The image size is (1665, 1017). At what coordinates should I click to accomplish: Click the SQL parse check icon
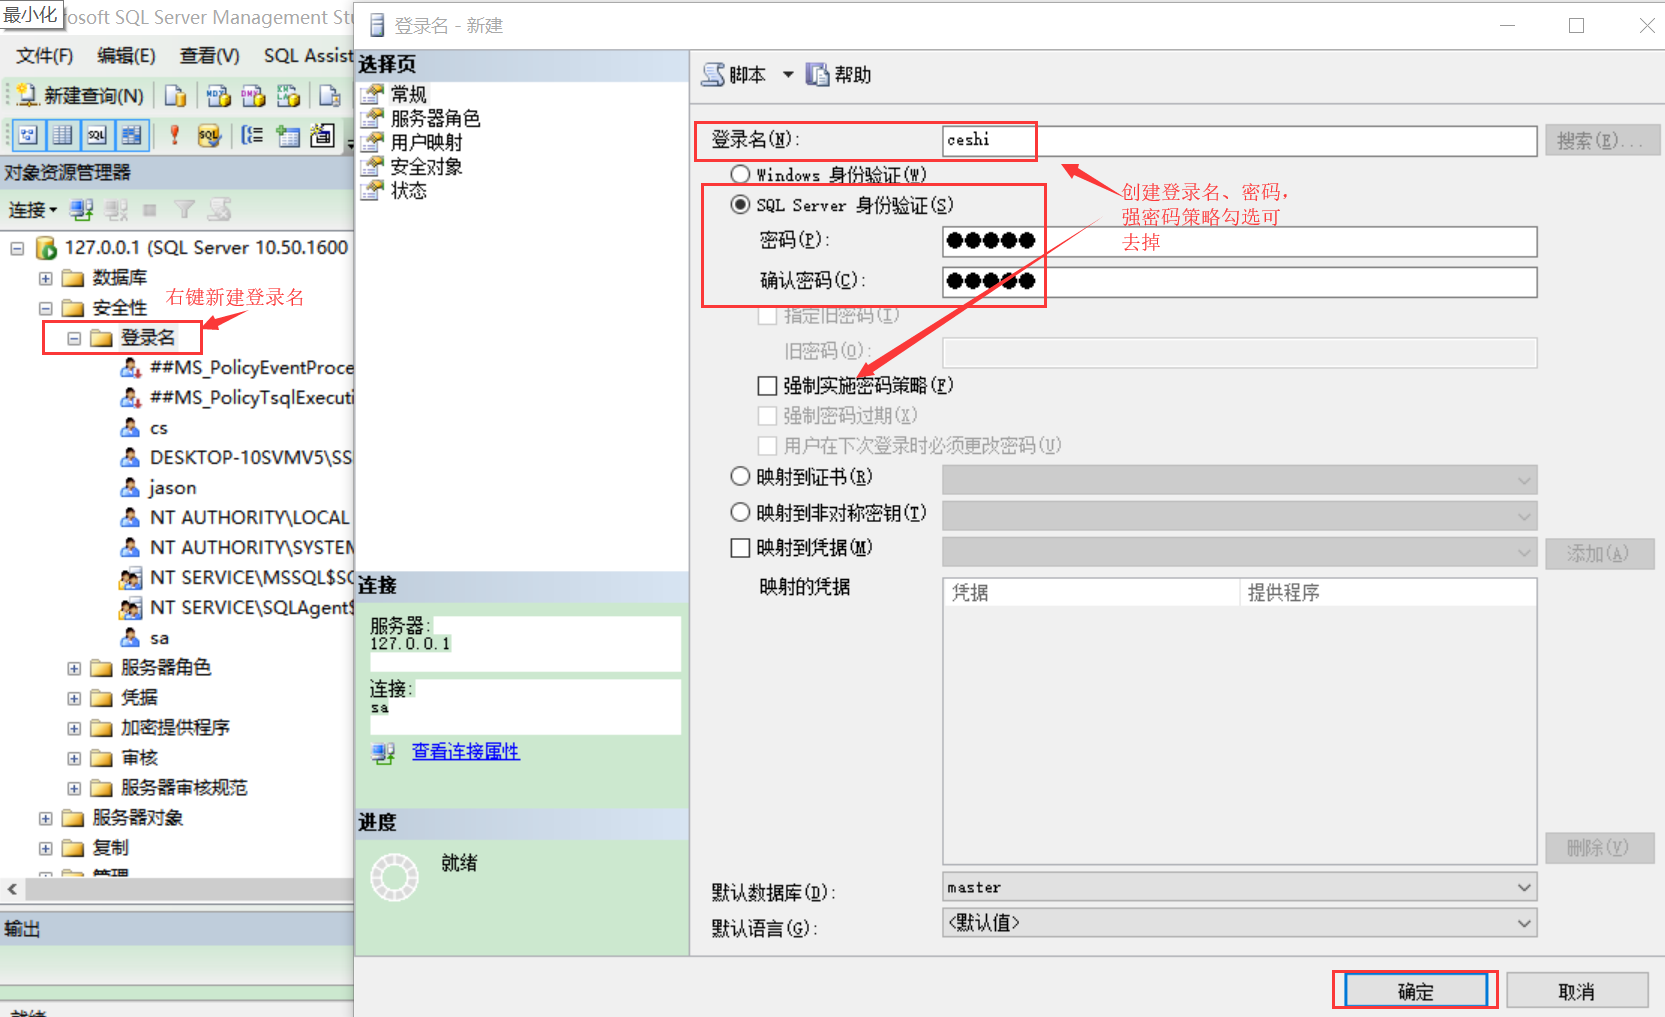[x=209, y=134]
